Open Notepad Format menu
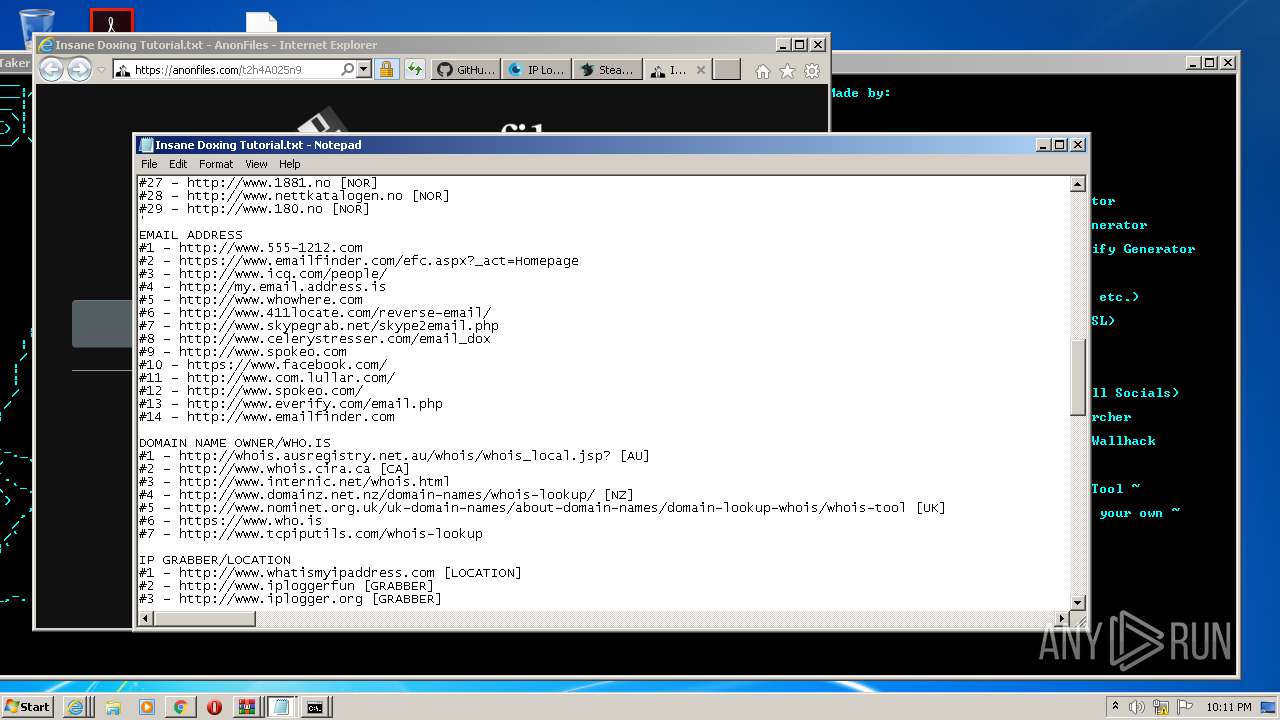The width and height of the screenshot is (1280, 720). pyautogui.click(x=216, y=164)
